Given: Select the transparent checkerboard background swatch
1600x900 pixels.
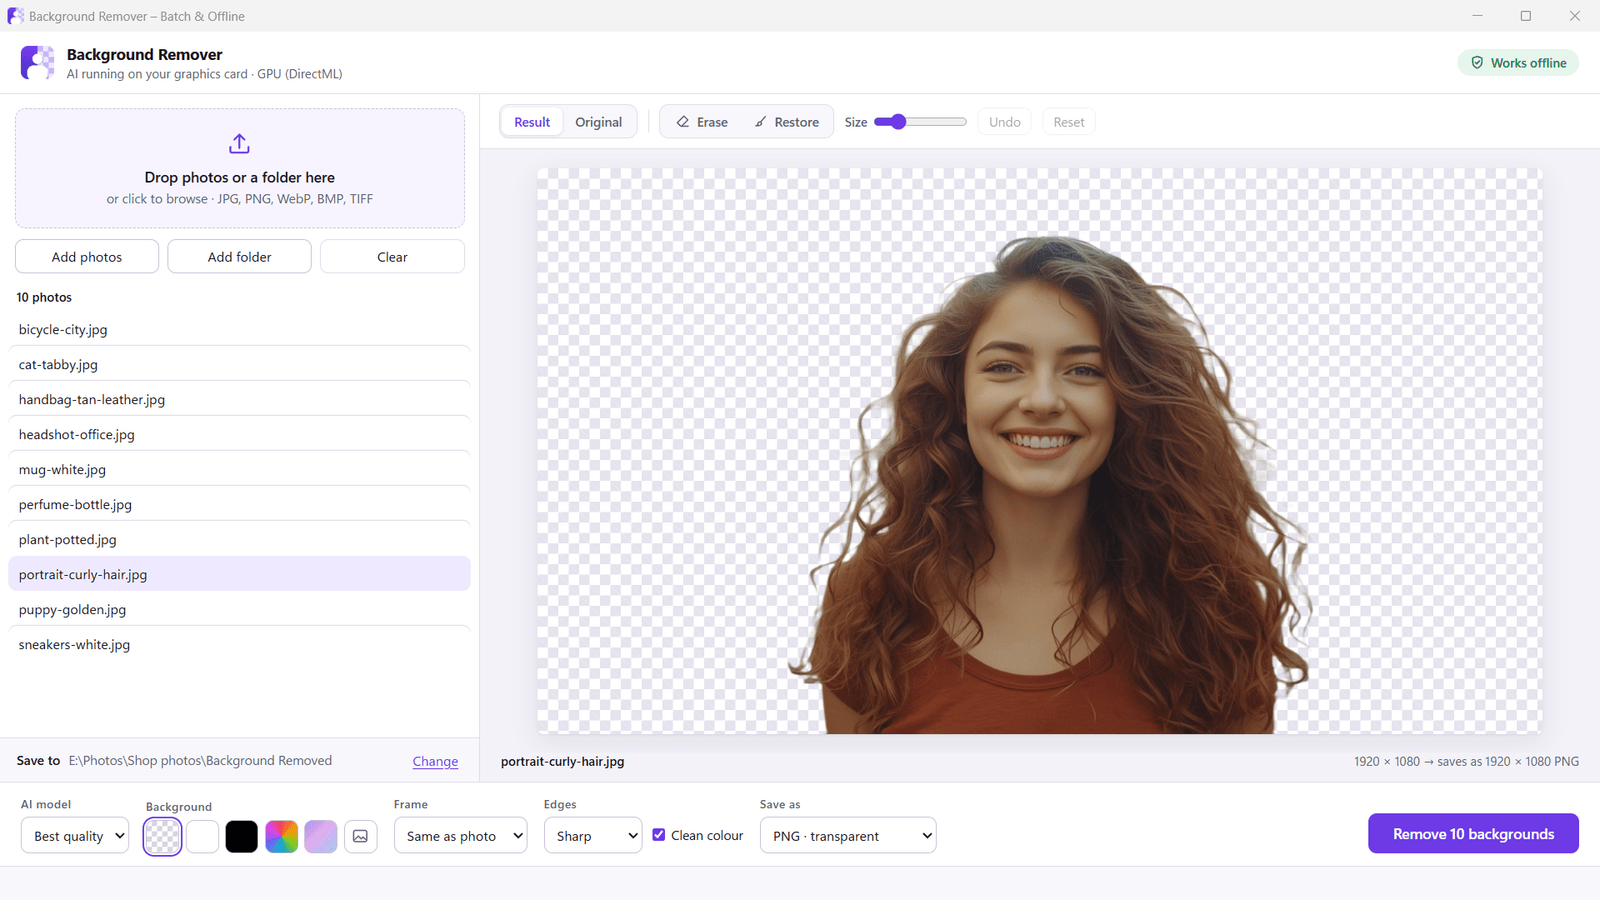Looking at the screenshot, I should 162,836.
